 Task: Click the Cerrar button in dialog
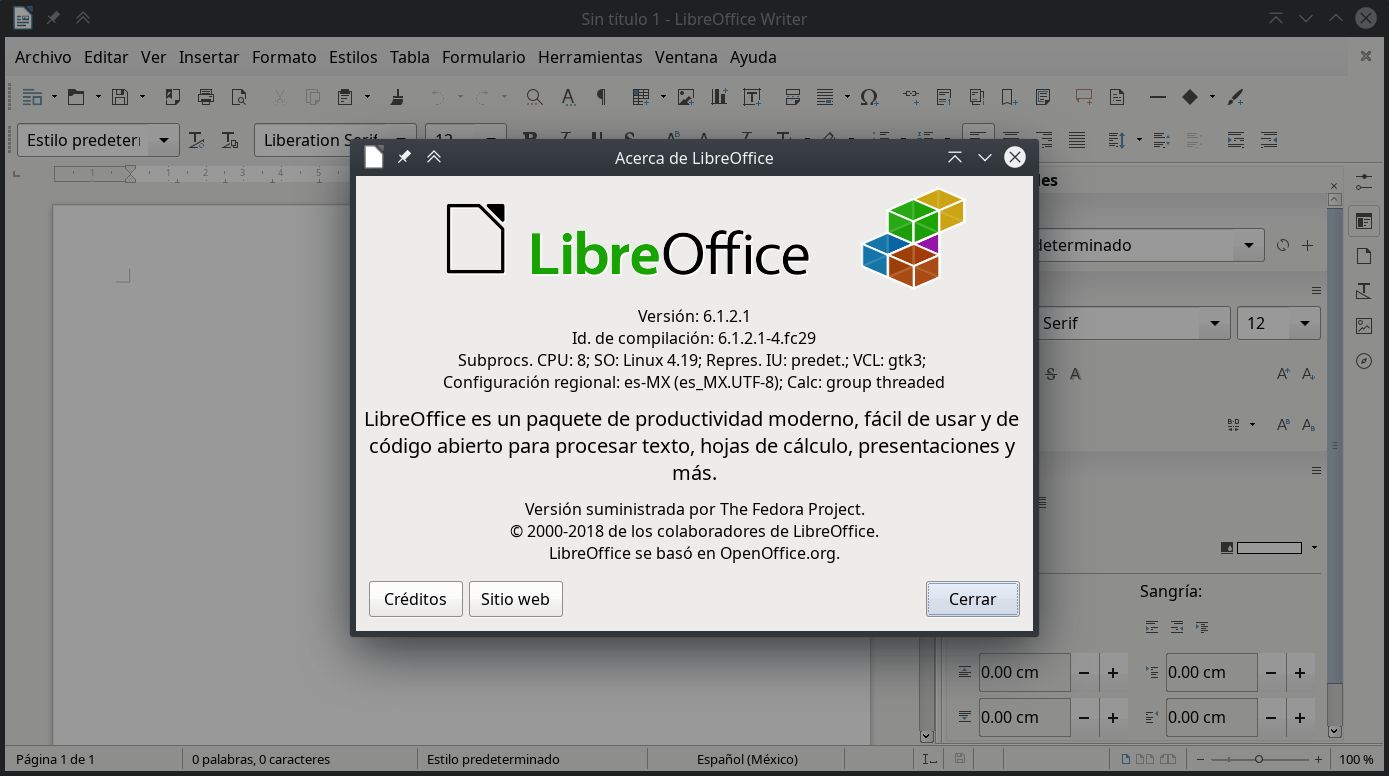[972, 599]
